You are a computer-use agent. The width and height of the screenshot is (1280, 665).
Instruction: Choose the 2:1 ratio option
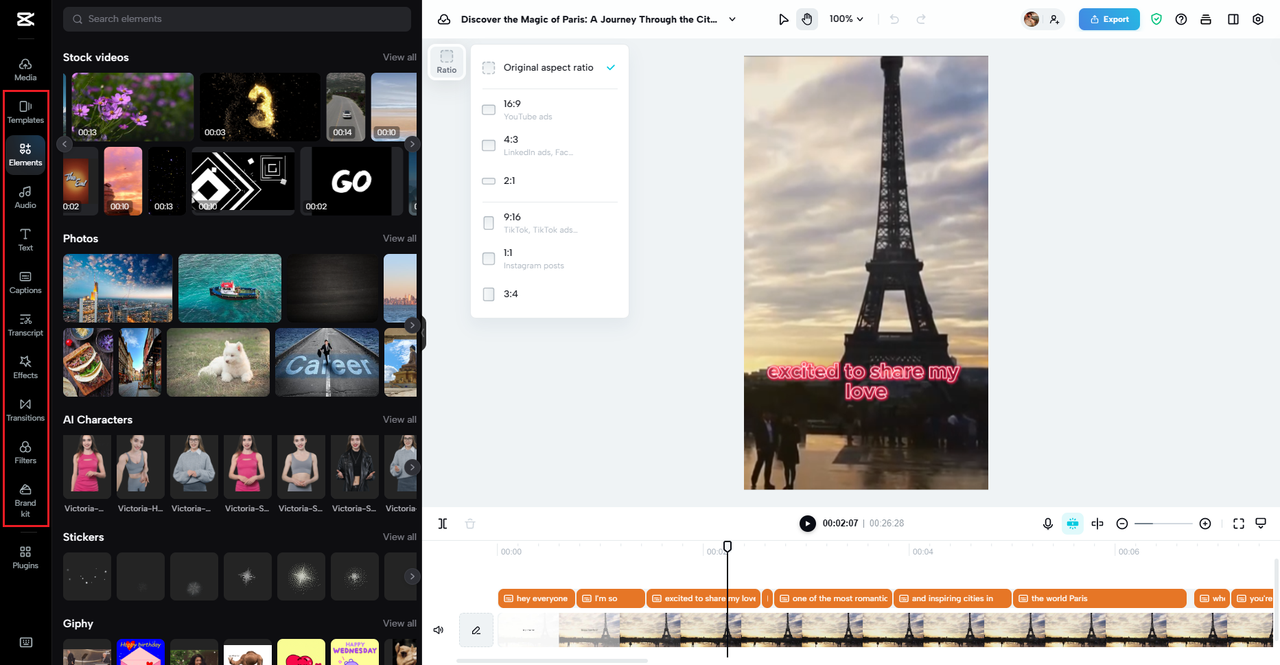tap(549, 181)
